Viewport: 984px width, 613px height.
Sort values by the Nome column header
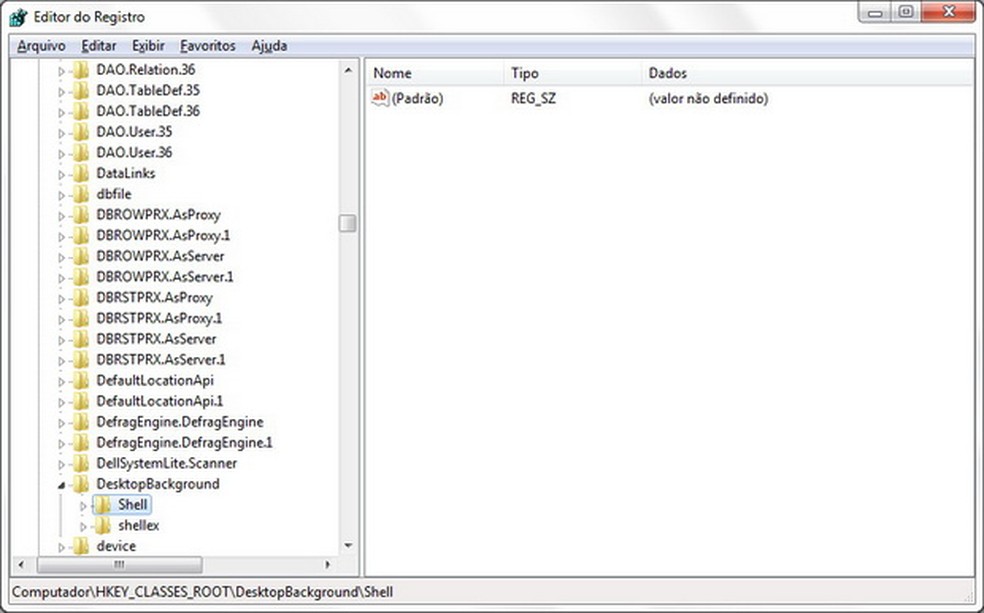(435, 73)
